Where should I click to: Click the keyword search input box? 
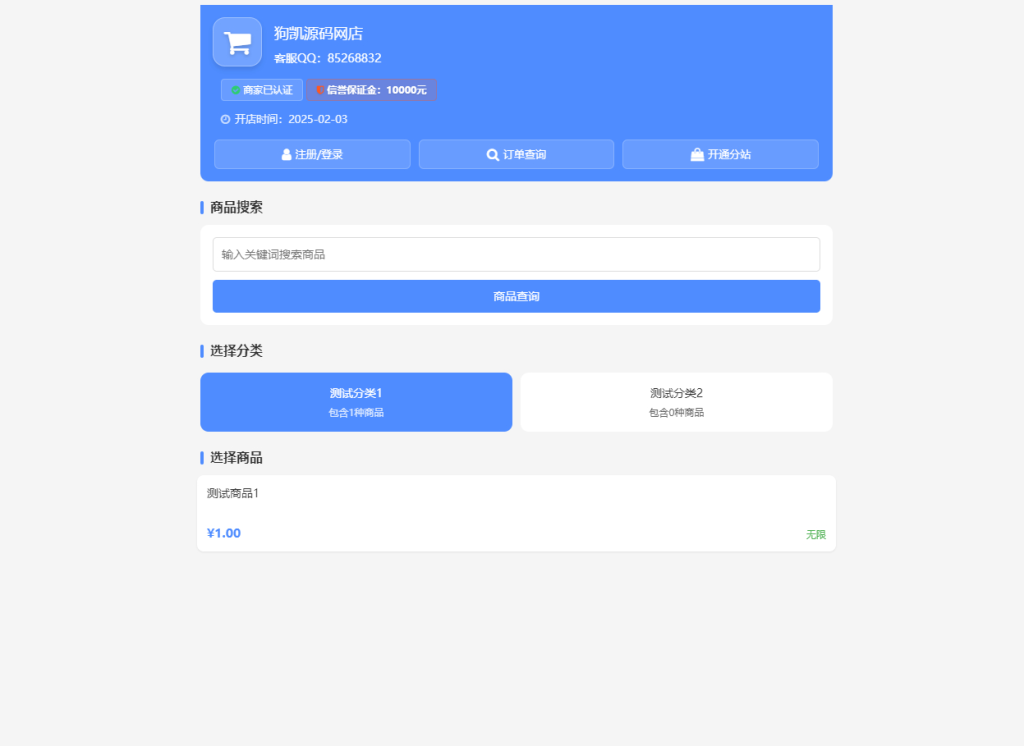[515, 254]
